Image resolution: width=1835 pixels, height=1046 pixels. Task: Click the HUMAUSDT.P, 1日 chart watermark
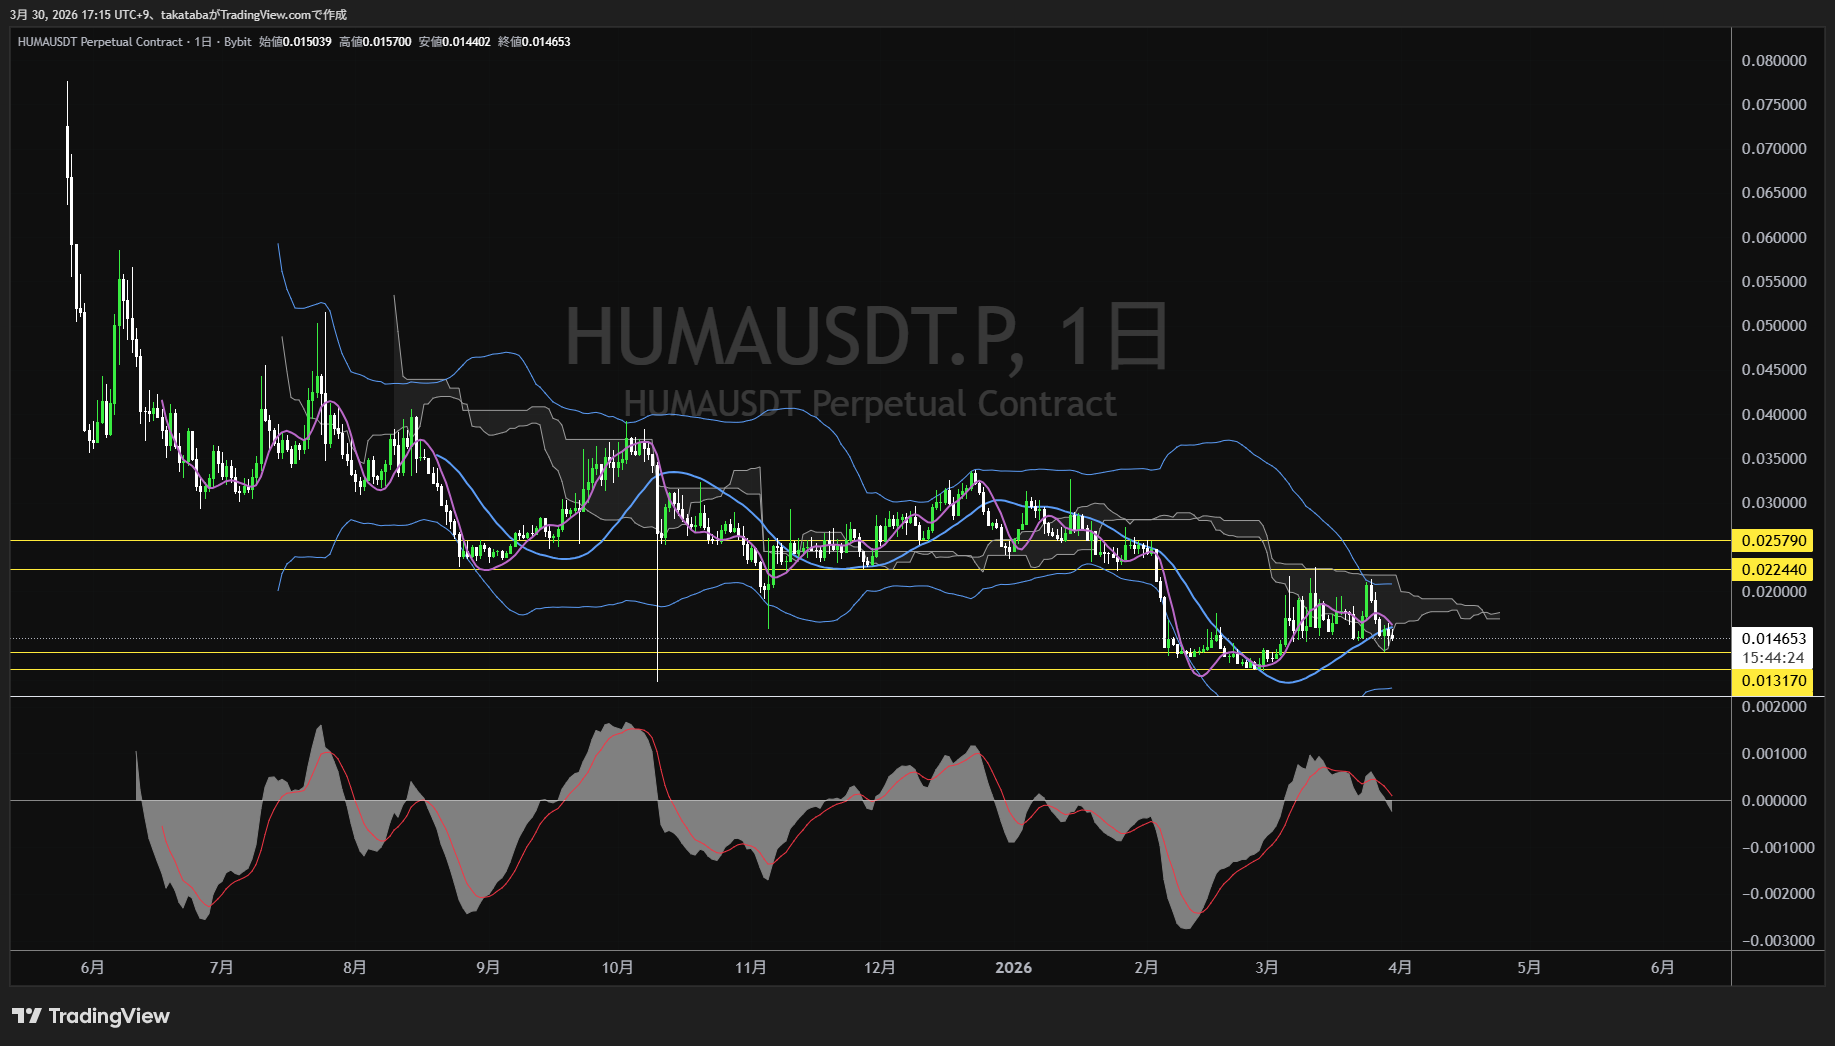click(x=867, y=337)
